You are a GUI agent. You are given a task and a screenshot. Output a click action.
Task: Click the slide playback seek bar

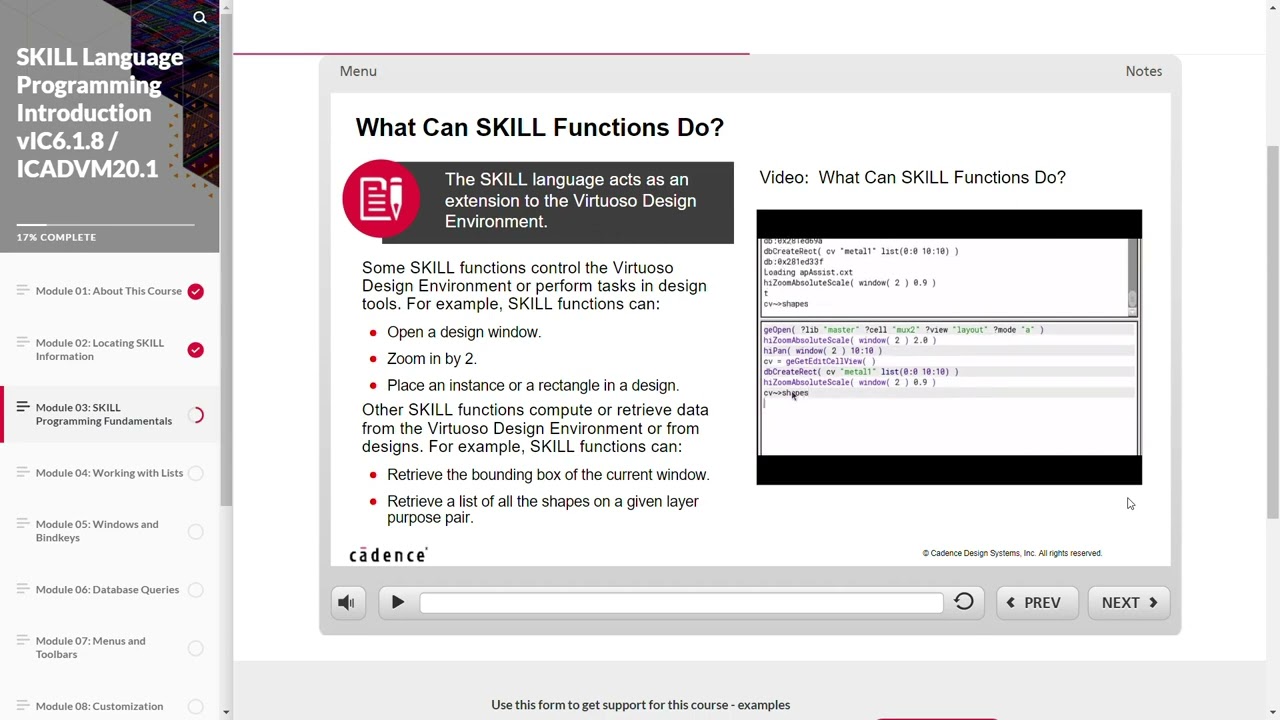point(681,603)
